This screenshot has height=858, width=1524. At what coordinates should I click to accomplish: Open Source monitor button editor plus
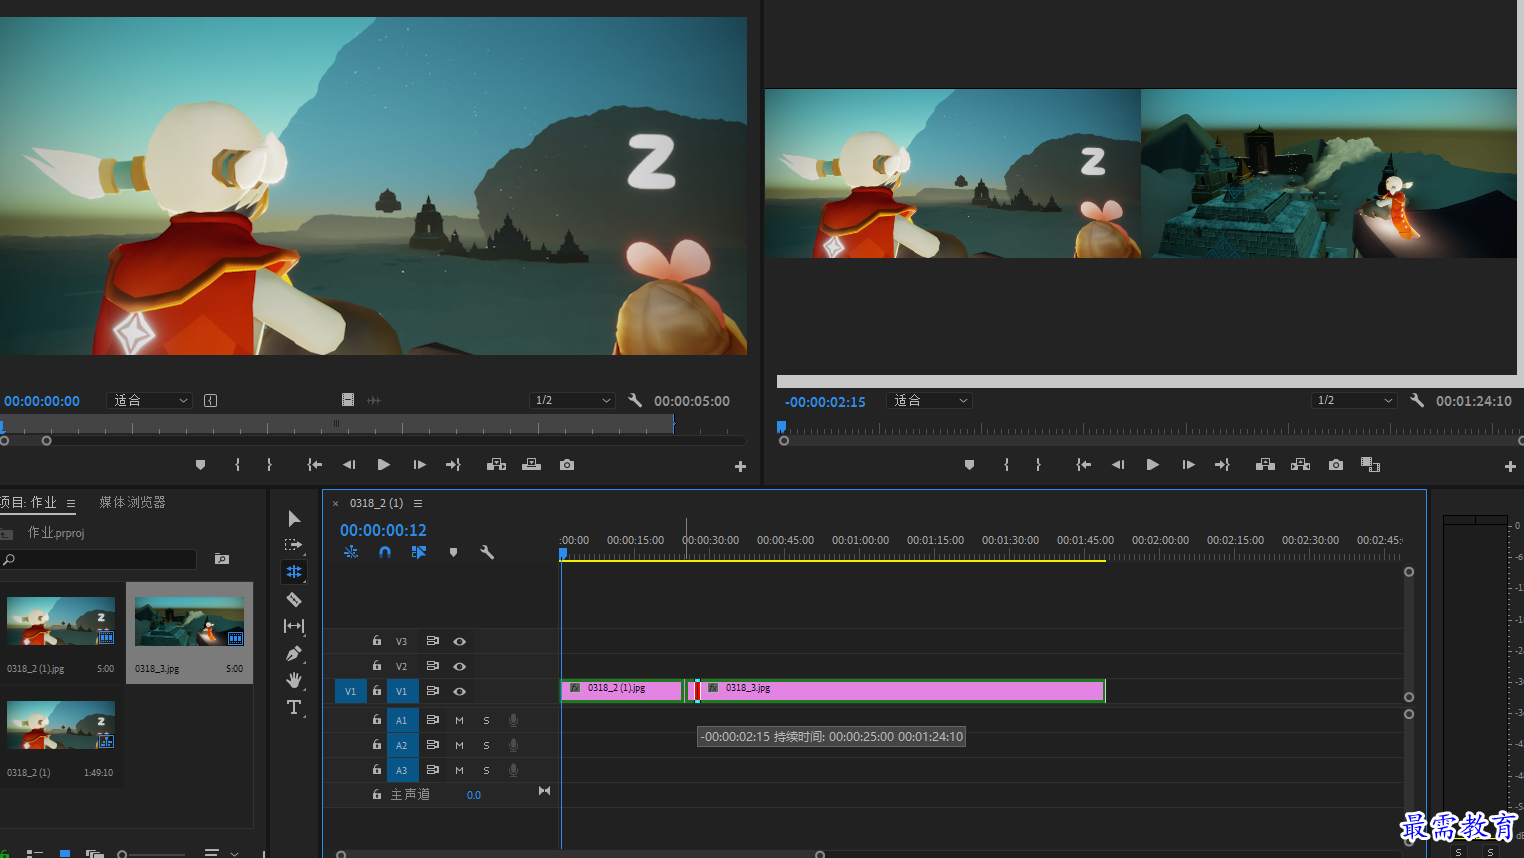[740, 467]
